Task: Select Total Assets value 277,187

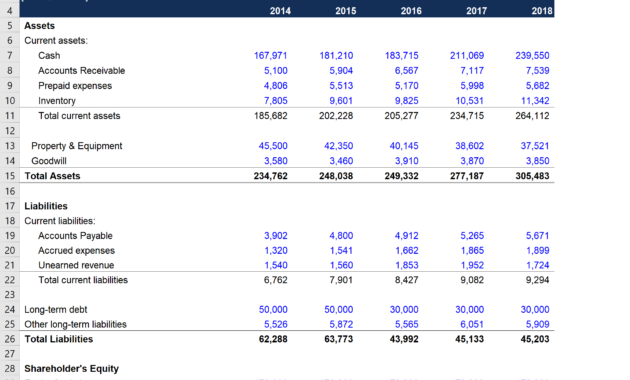Action: pos(467,176)
